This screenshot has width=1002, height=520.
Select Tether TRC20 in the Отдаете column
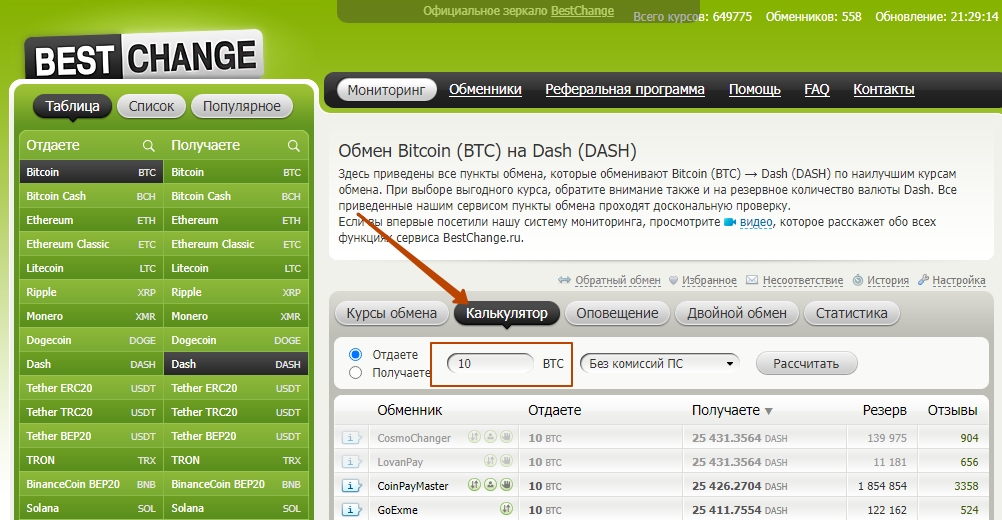91,412
